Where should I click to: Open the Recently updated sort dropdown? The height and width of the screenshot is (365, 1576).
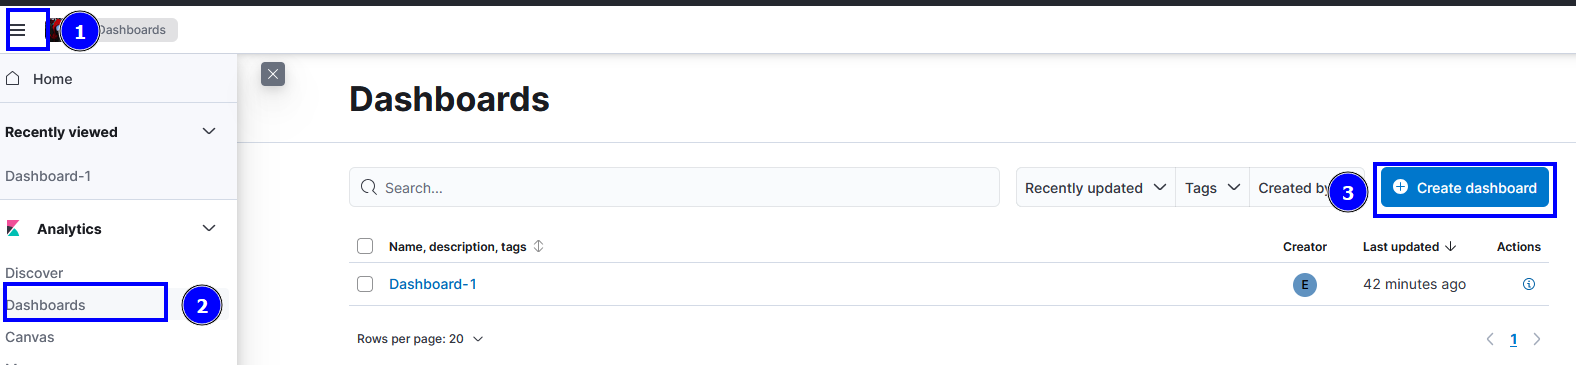[x=1096, y=187]
